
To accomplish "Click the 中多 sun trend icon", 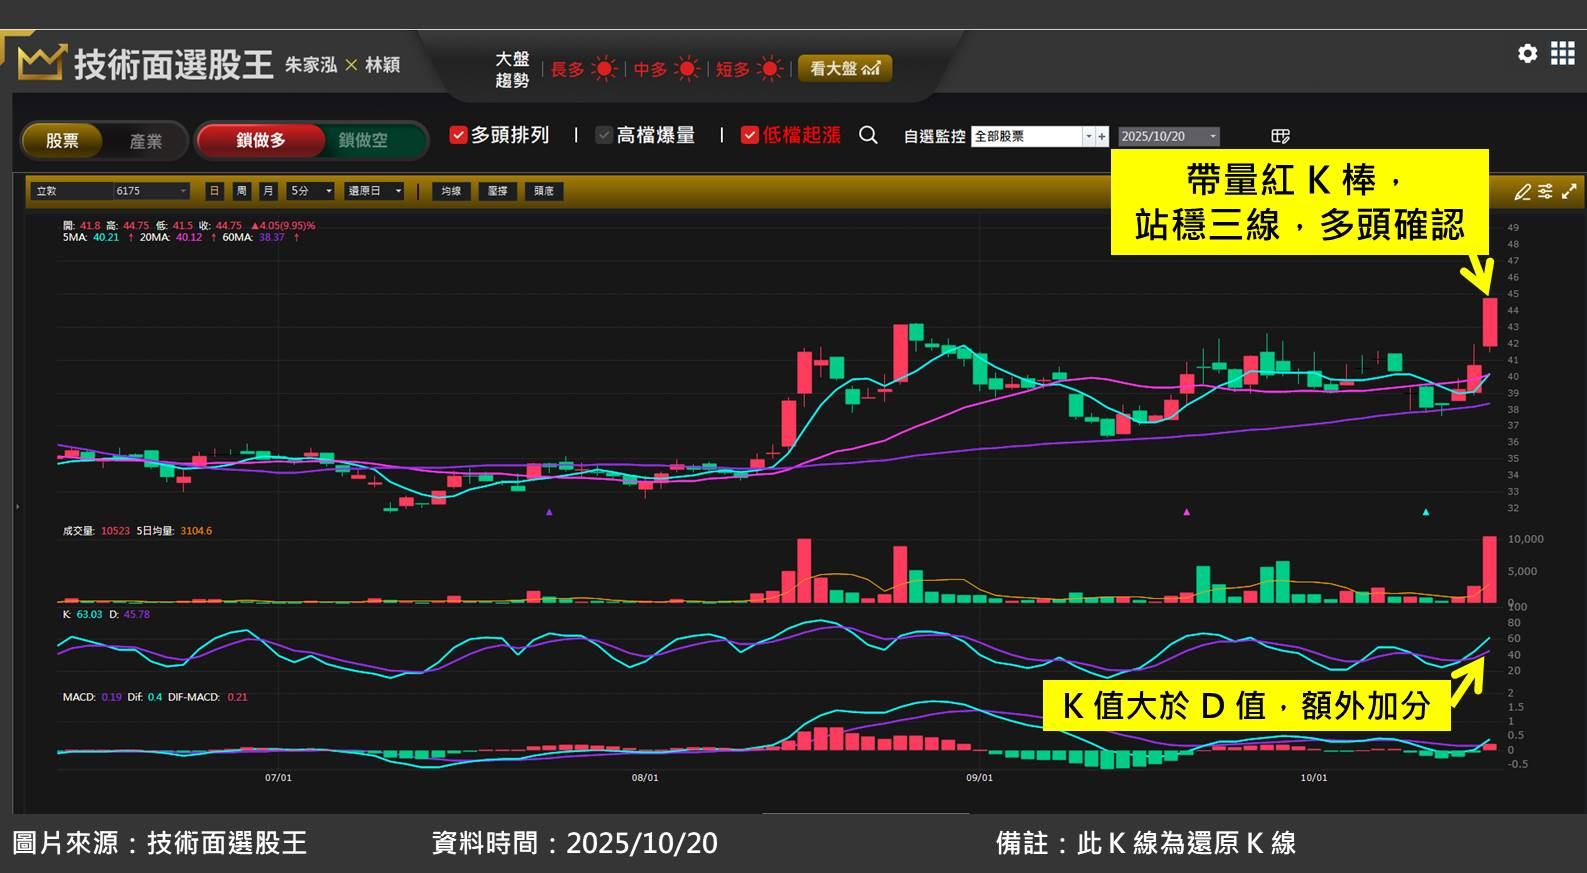I will click(x=687, y=69).
